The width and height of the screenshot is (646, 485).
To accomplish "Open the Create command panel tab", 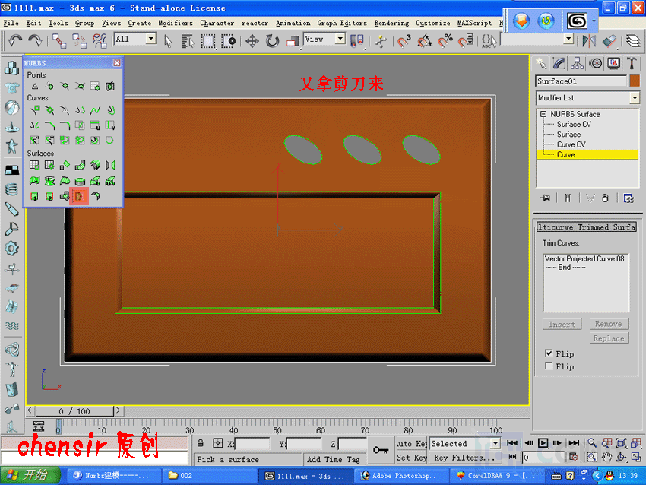I will [541, 63].
